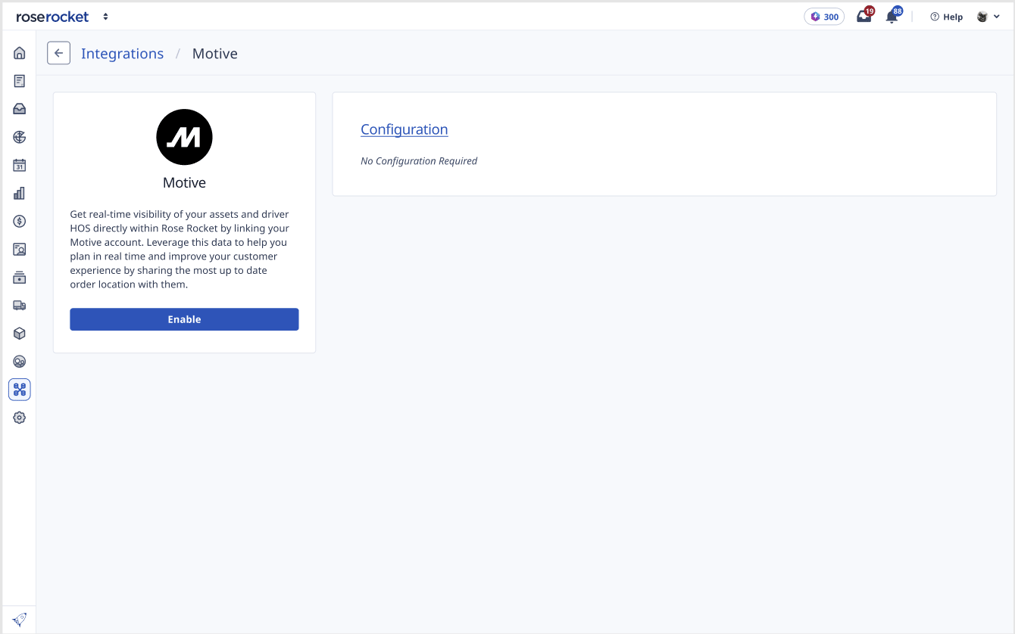The image size is (1015, 634).
Task: Click the document orders icon in sidebar
Action: (x=19, y=81)
